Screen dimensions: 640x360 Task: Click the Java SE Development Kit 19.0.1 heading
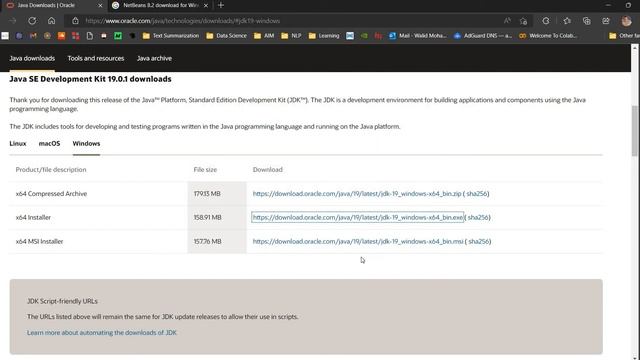click(90, 79)
